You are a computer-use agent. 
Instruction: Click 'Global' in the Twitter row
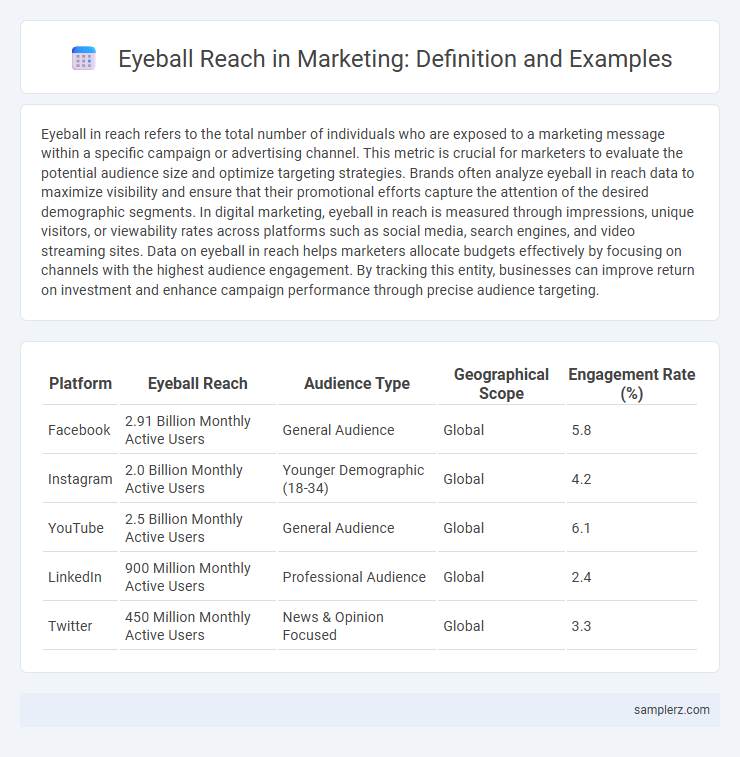coord(463,626)
